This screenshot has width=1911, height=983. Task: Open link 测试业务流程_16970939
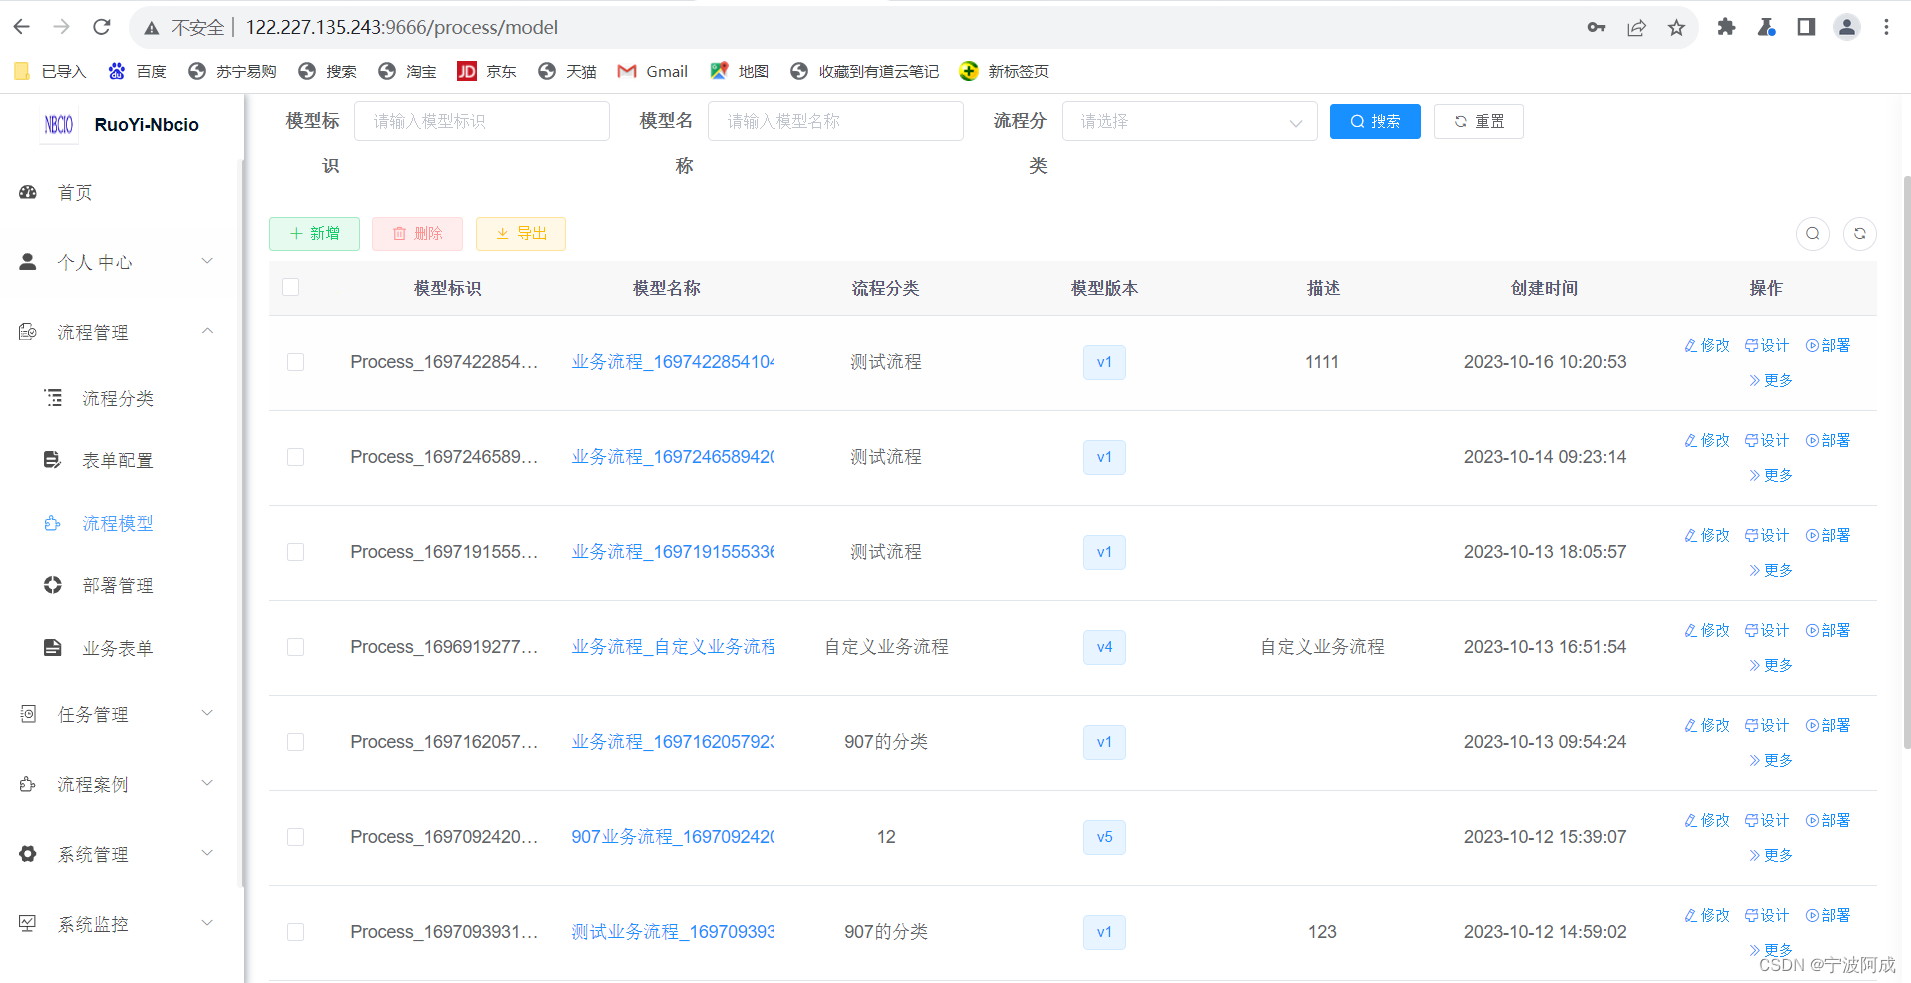click(x=673, y=932)
